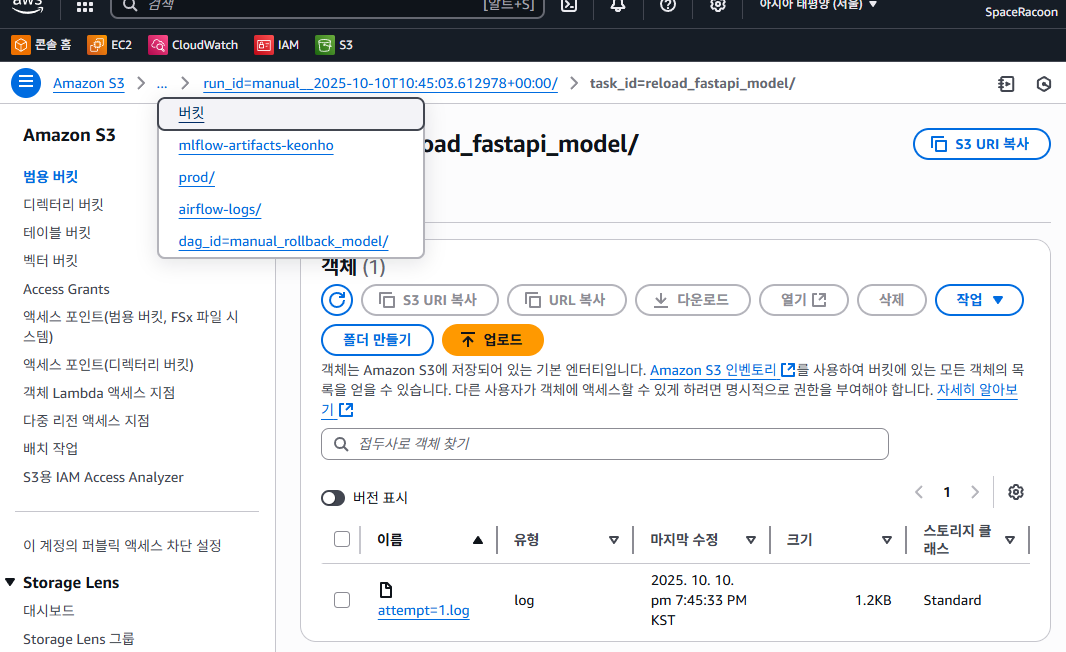The image size is (1066, 652).
Task: Open the AWS services grid menu icon
Action: (x=85, y=6)
